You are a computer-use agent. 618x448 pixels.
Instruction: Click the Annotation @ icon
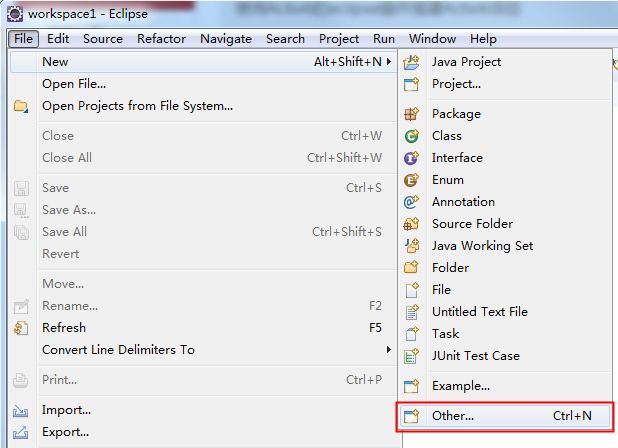point(411,202)
